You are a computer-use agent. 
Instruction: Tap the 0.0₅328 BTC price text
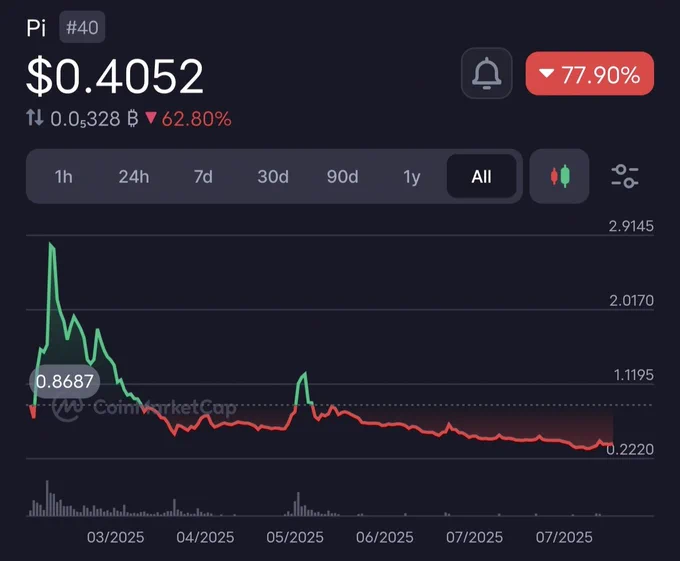point(94,119)
